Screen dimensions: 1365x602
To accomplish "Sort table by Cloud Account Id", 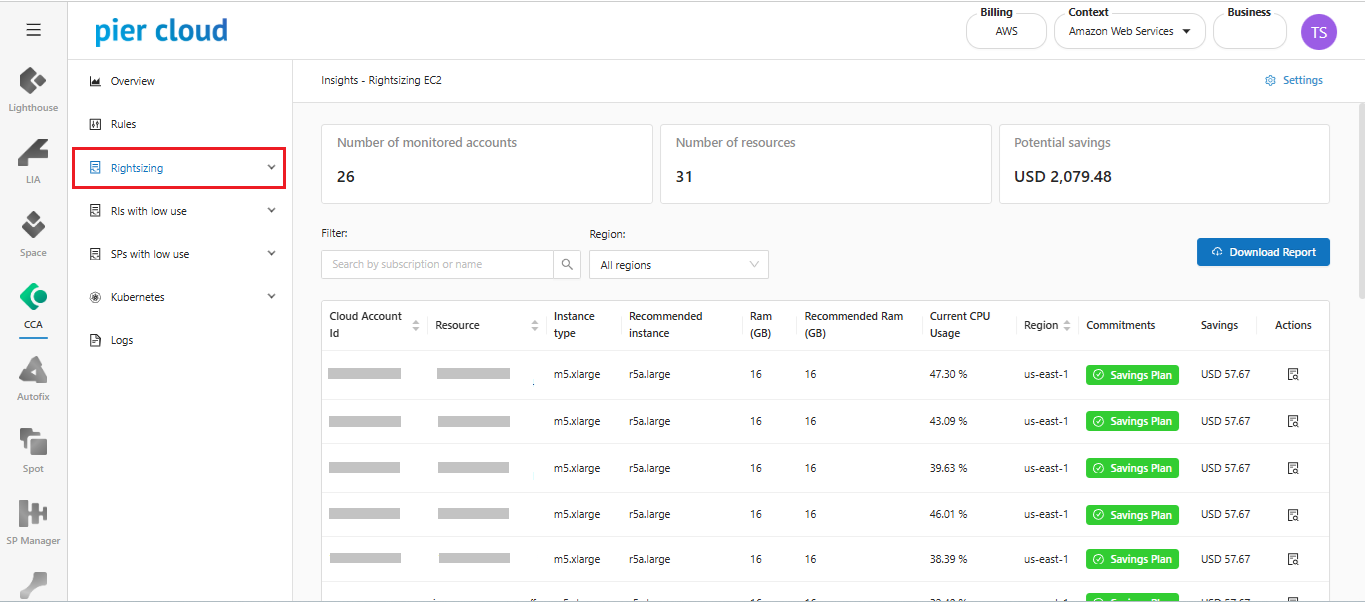I will [415, 325].
